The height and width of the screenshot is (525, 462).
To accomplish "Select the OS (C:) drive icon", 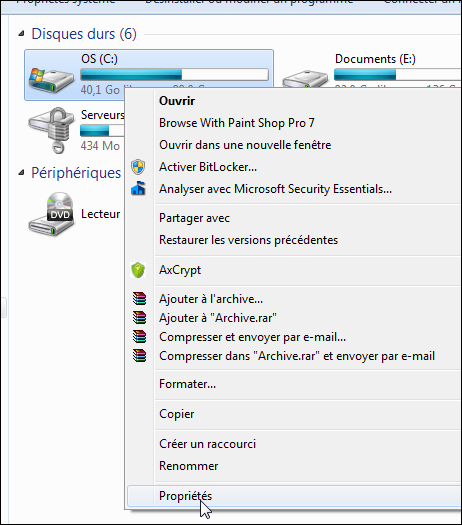I will (x=51, y=80).
